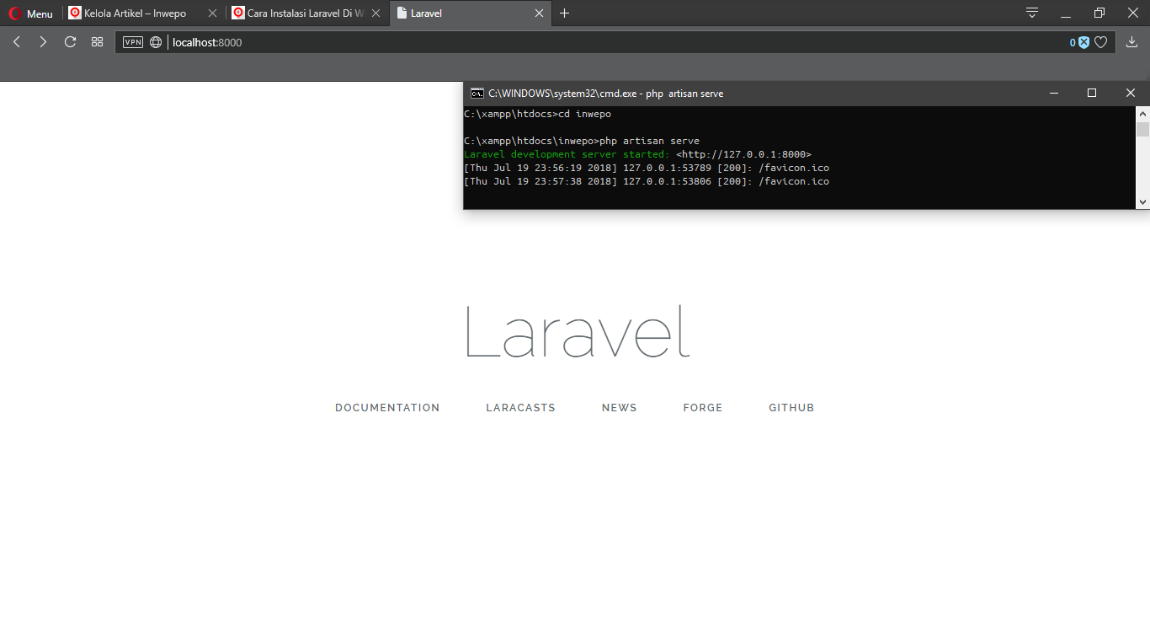Toggle the VPN badge
The width and height of the screenshot is (1150, 622).
pos(133,42)
